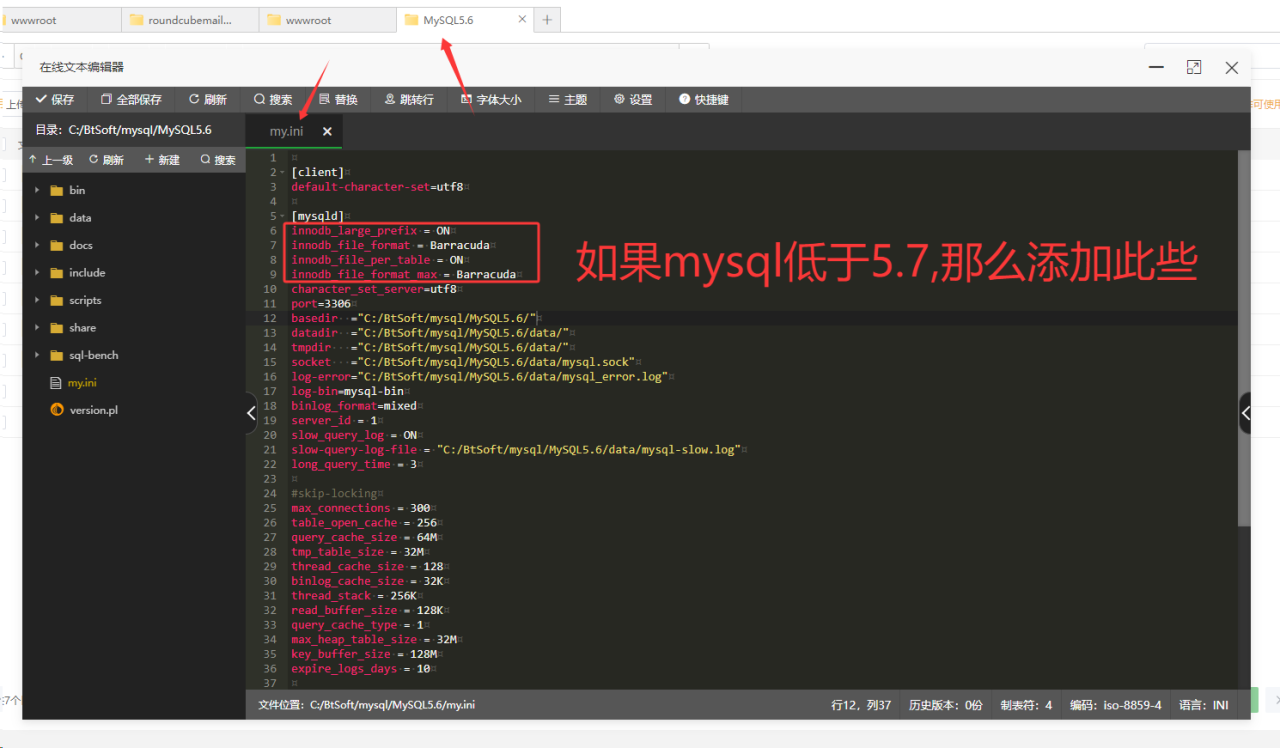Open the Search (搜索) toolbar tool
1280x748 pixels.
[x=273, y=100]
